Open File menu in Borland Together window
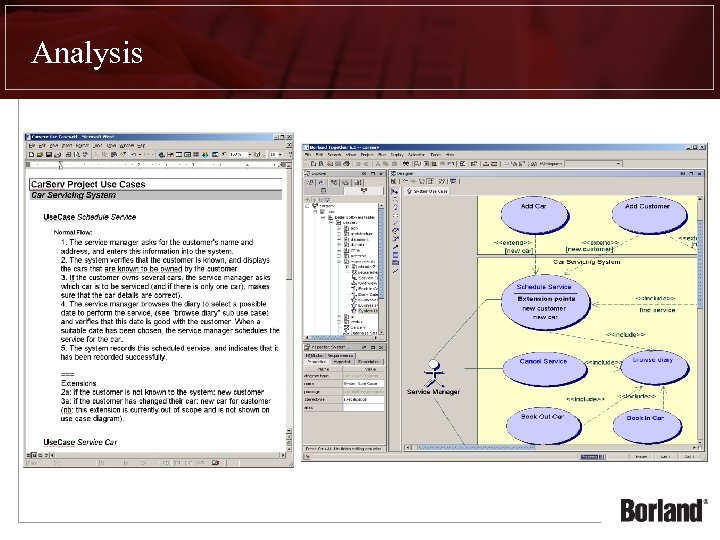 pos(307,155)
